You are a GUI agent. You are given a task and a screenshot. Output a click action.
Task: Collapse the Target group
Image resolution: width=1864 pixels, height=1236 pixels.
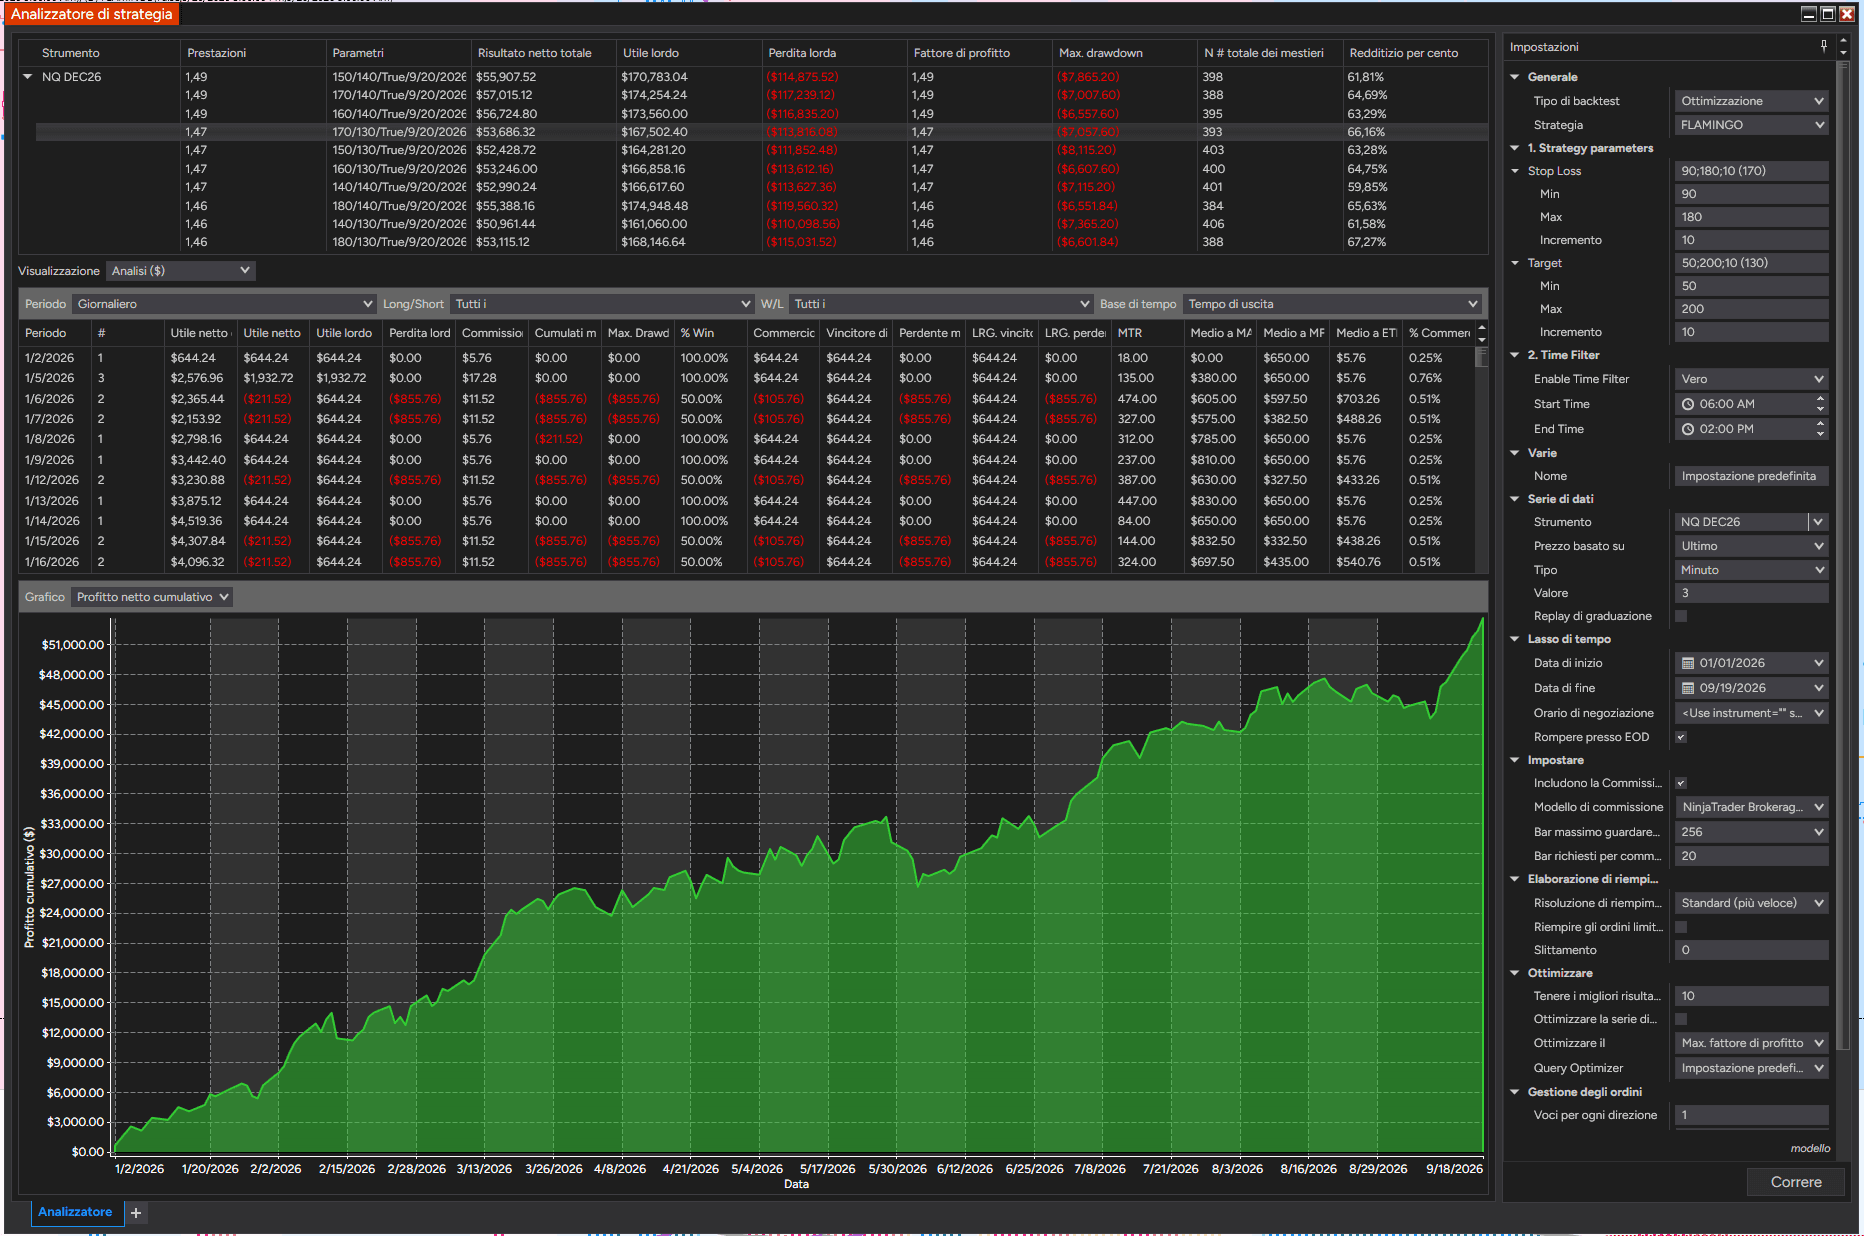1515,263
